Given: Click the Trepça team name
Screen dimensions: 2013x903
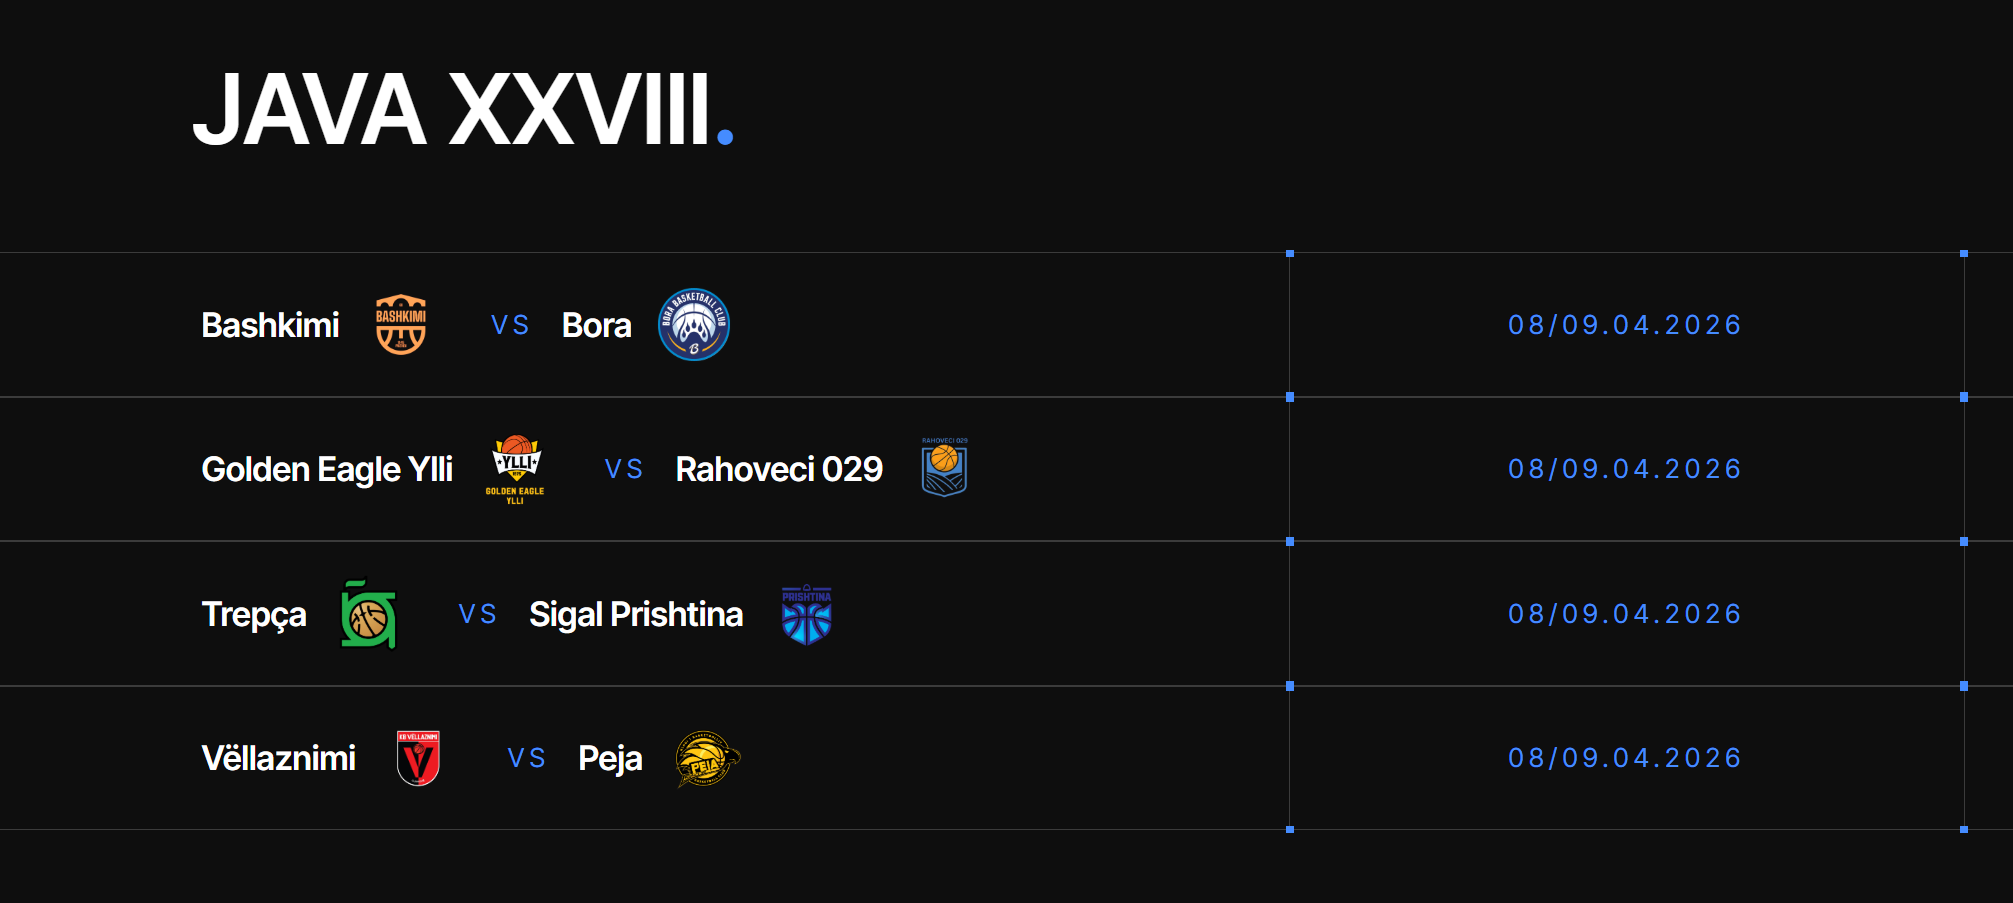Looking at the screenshot, I should click(x=254, y=615).
